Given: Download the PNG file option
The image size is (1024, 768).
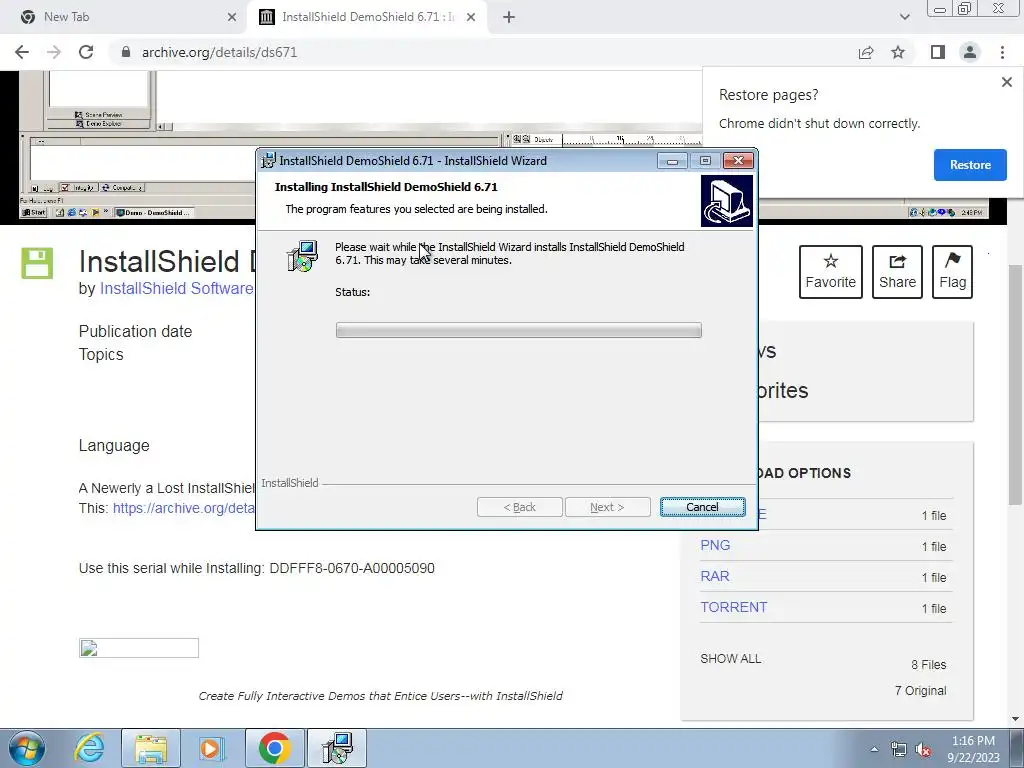Looking at the screenshot, I should click(715, 545).
